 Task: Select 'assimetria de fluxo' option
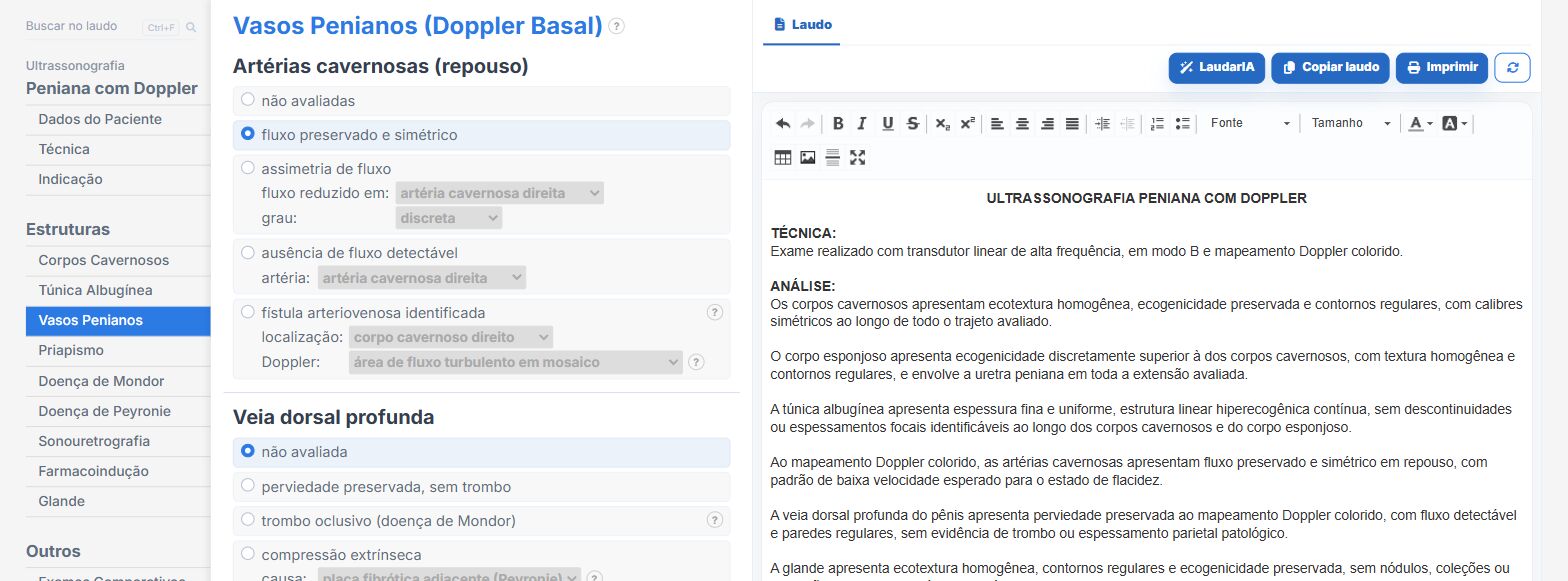(x=248, y=169)
